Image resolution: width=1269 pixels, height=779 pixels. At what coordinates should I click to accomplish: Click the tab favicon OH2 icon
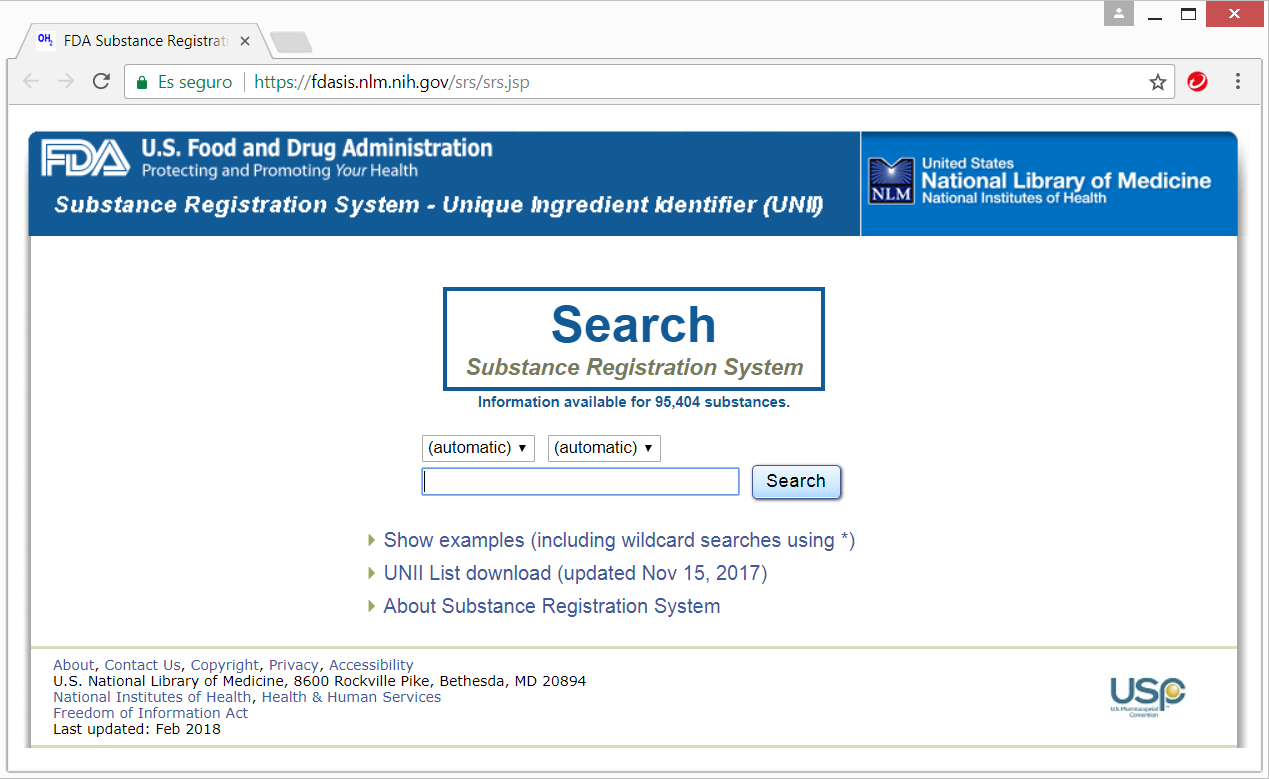click(x=45, y=40)
